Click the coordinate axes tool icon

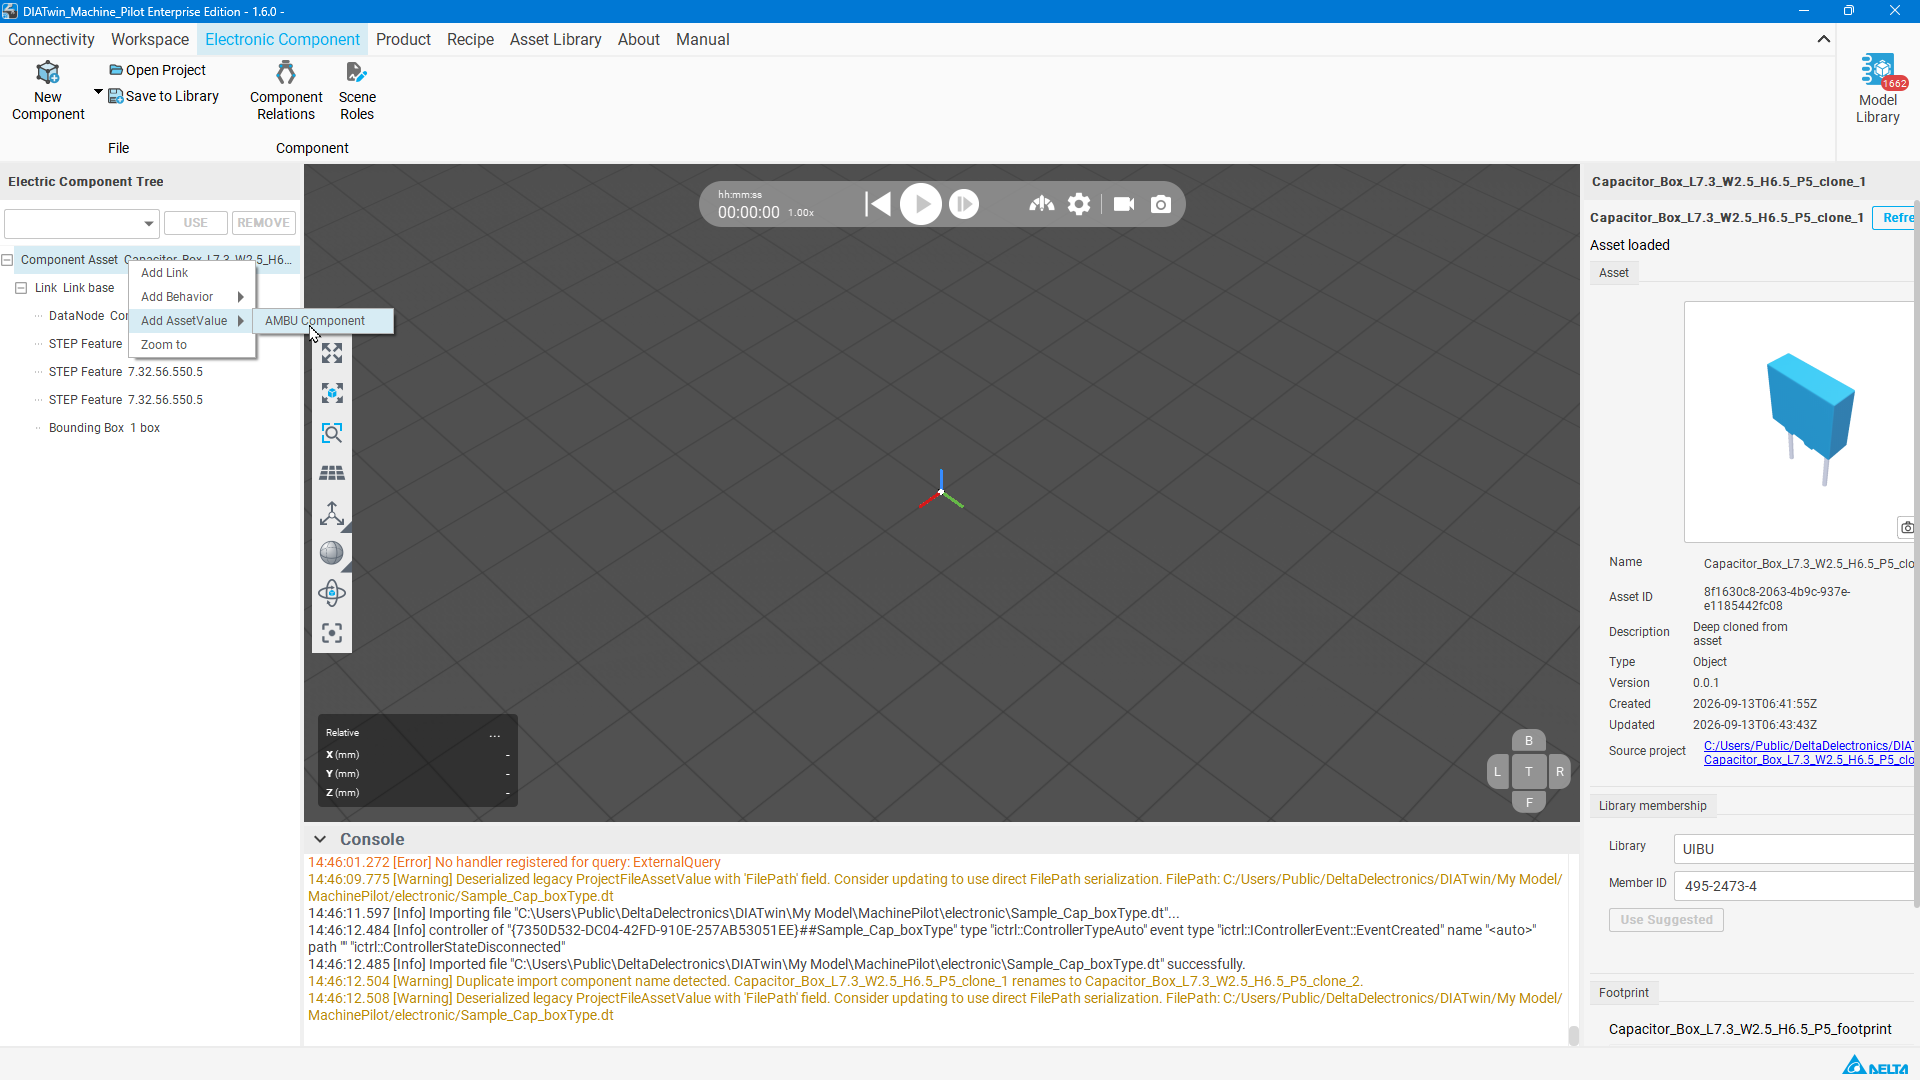(x=332, y=513)
